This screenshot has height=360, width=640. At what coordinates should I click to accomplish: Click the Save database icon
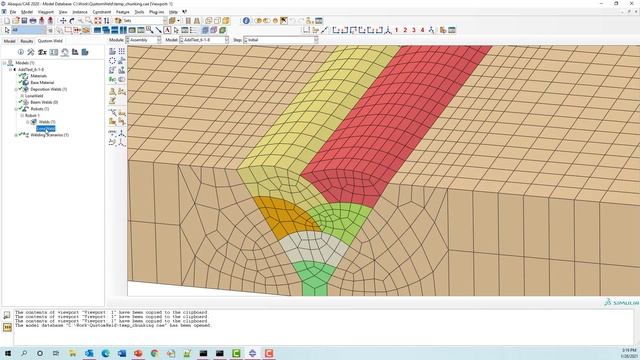pyautogui.click(x=24, y=20)
